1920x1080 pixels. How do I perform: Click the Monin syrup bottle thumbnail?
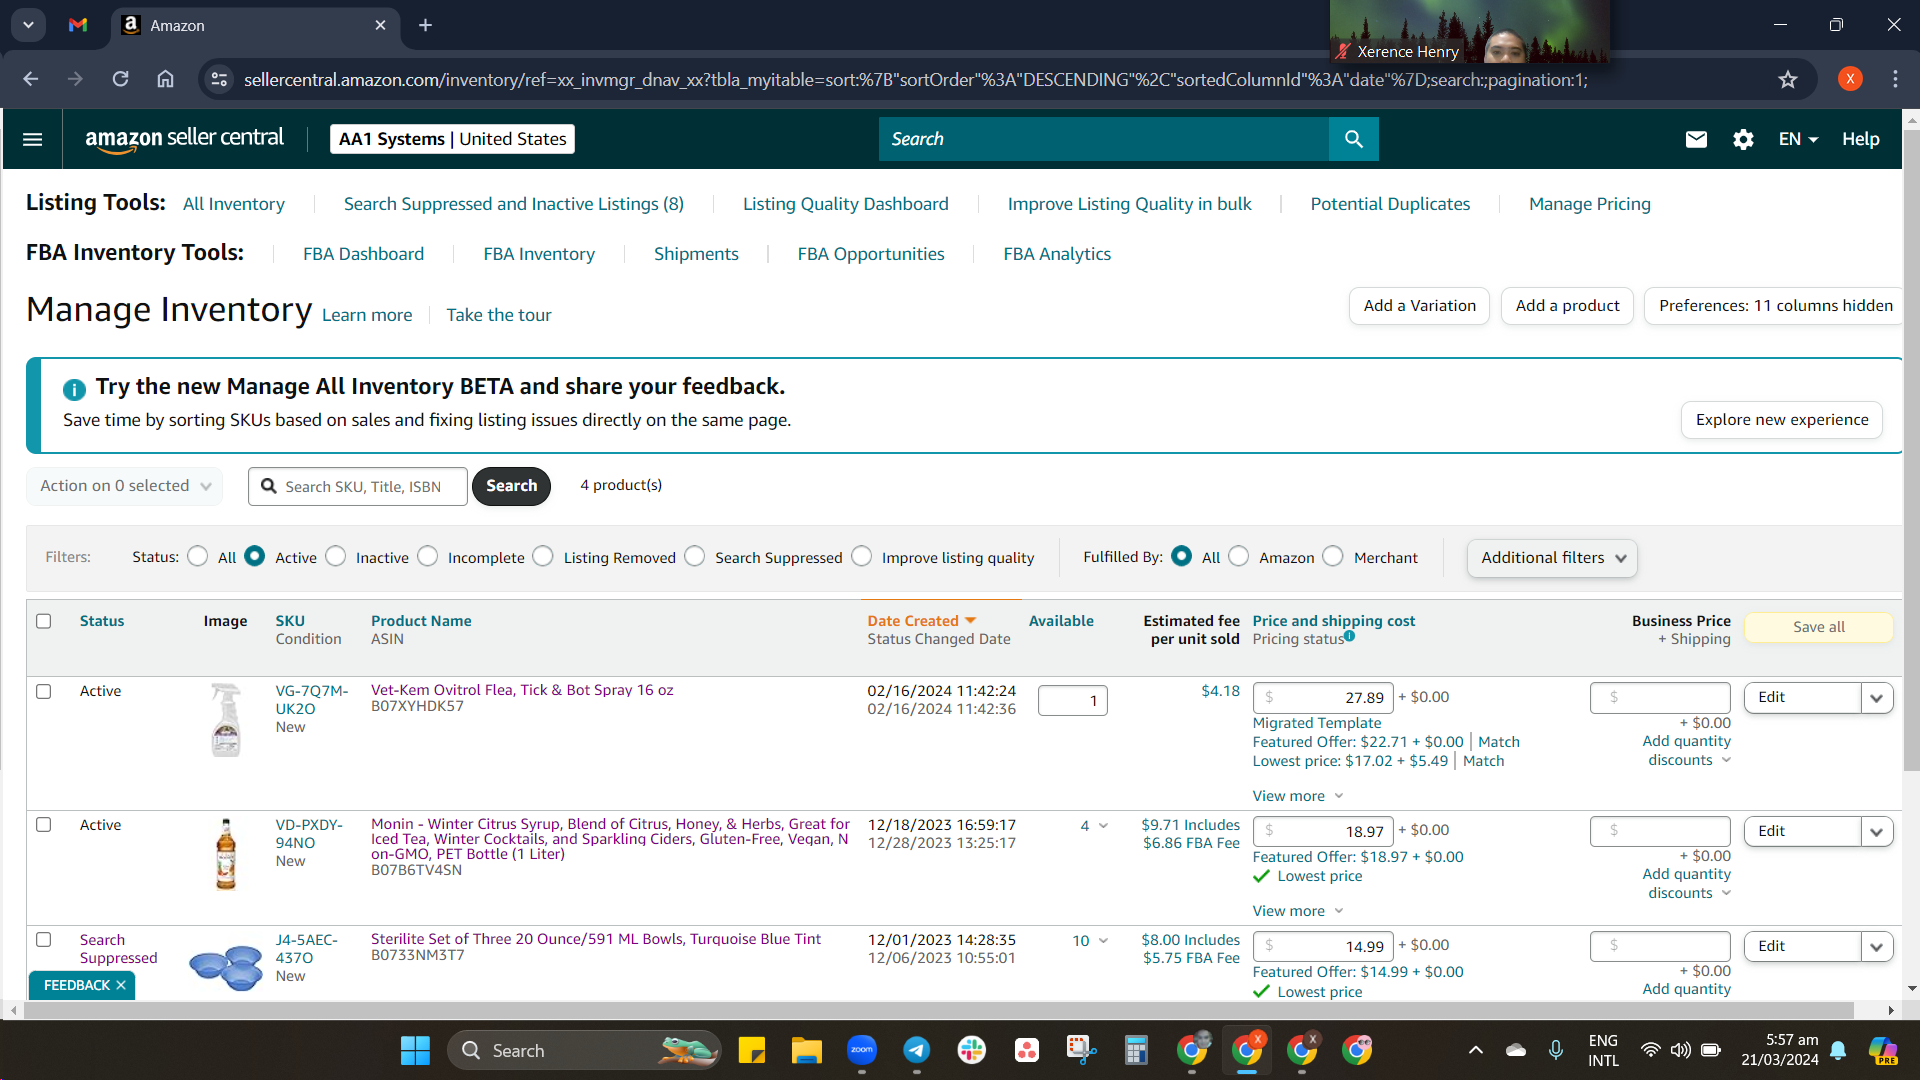pyautogui.click(x=226, y=854)
